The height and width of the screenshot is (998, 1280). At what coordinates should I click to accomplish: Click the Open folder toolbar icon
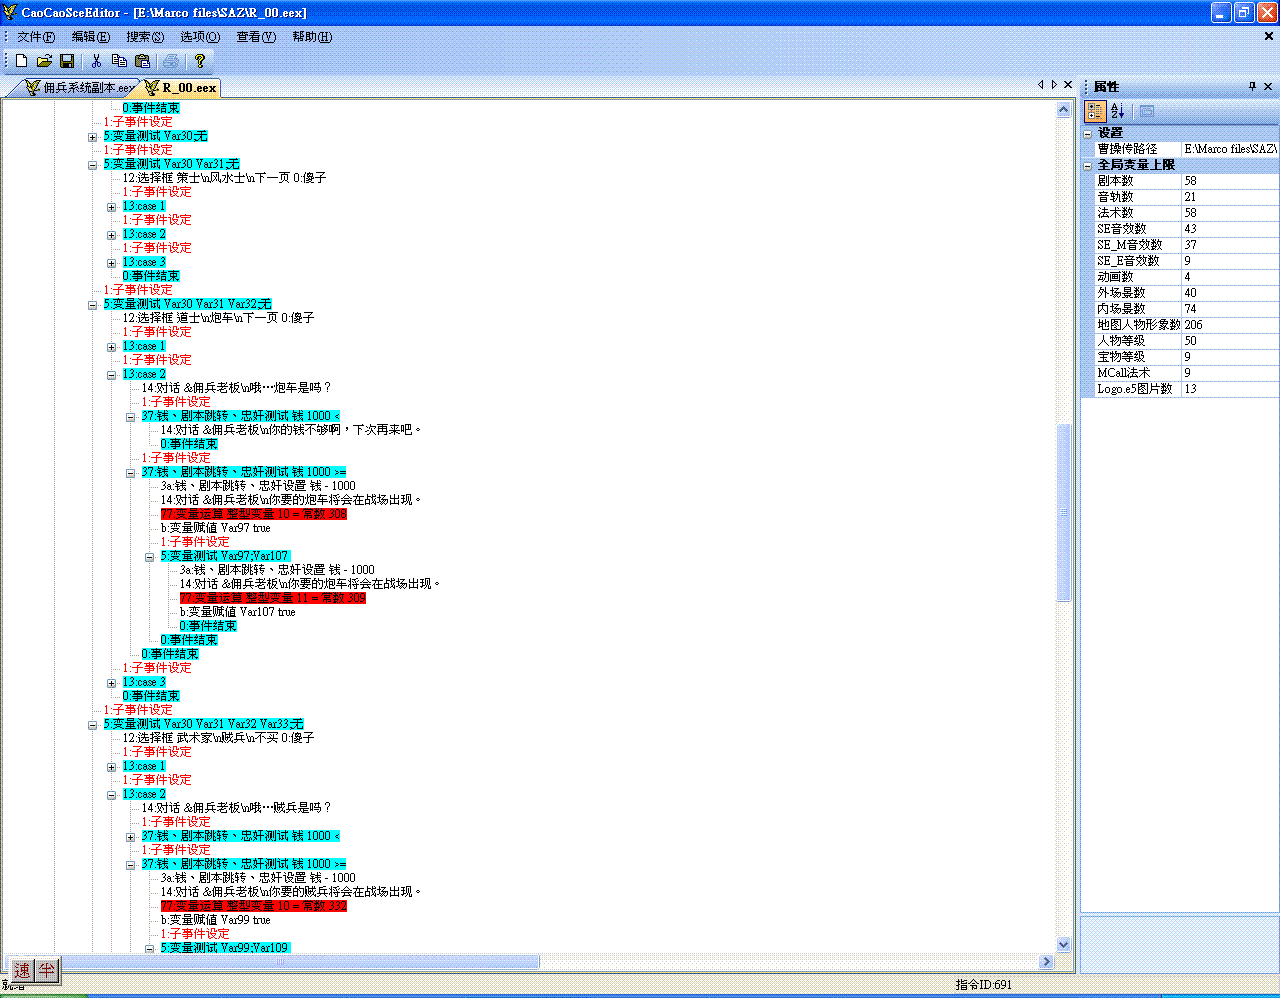[44, 61]
